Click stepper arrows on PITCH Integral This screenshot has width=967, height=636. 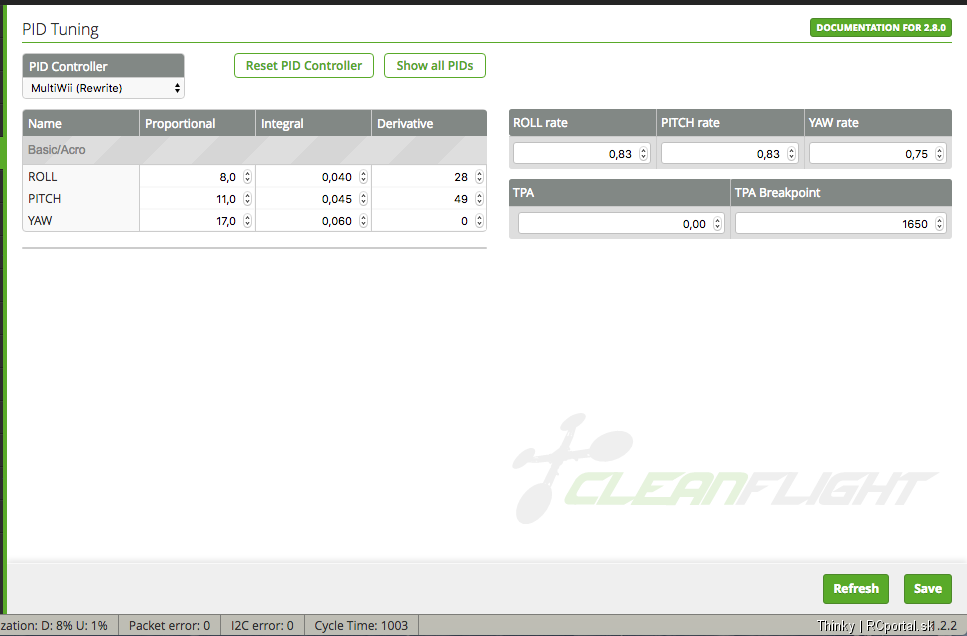363,199
